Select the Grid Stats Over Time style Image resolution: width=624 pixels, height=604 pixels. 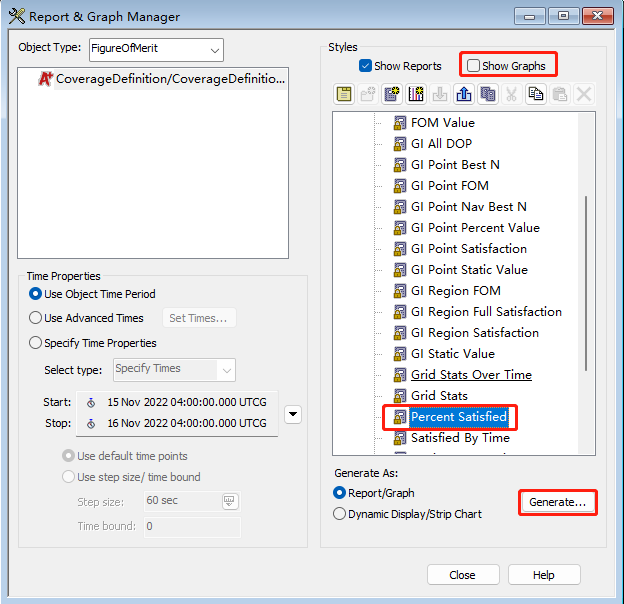click(x=470, y=375)
